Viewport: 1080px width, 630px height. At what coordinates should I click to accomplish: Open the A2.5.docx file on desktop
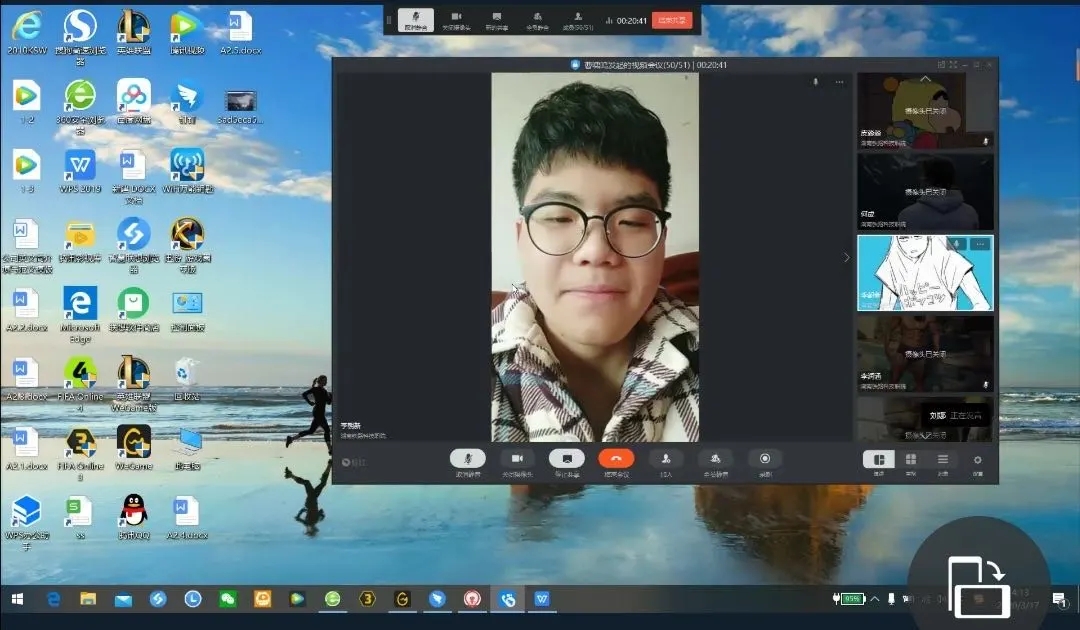click(240, 33)
